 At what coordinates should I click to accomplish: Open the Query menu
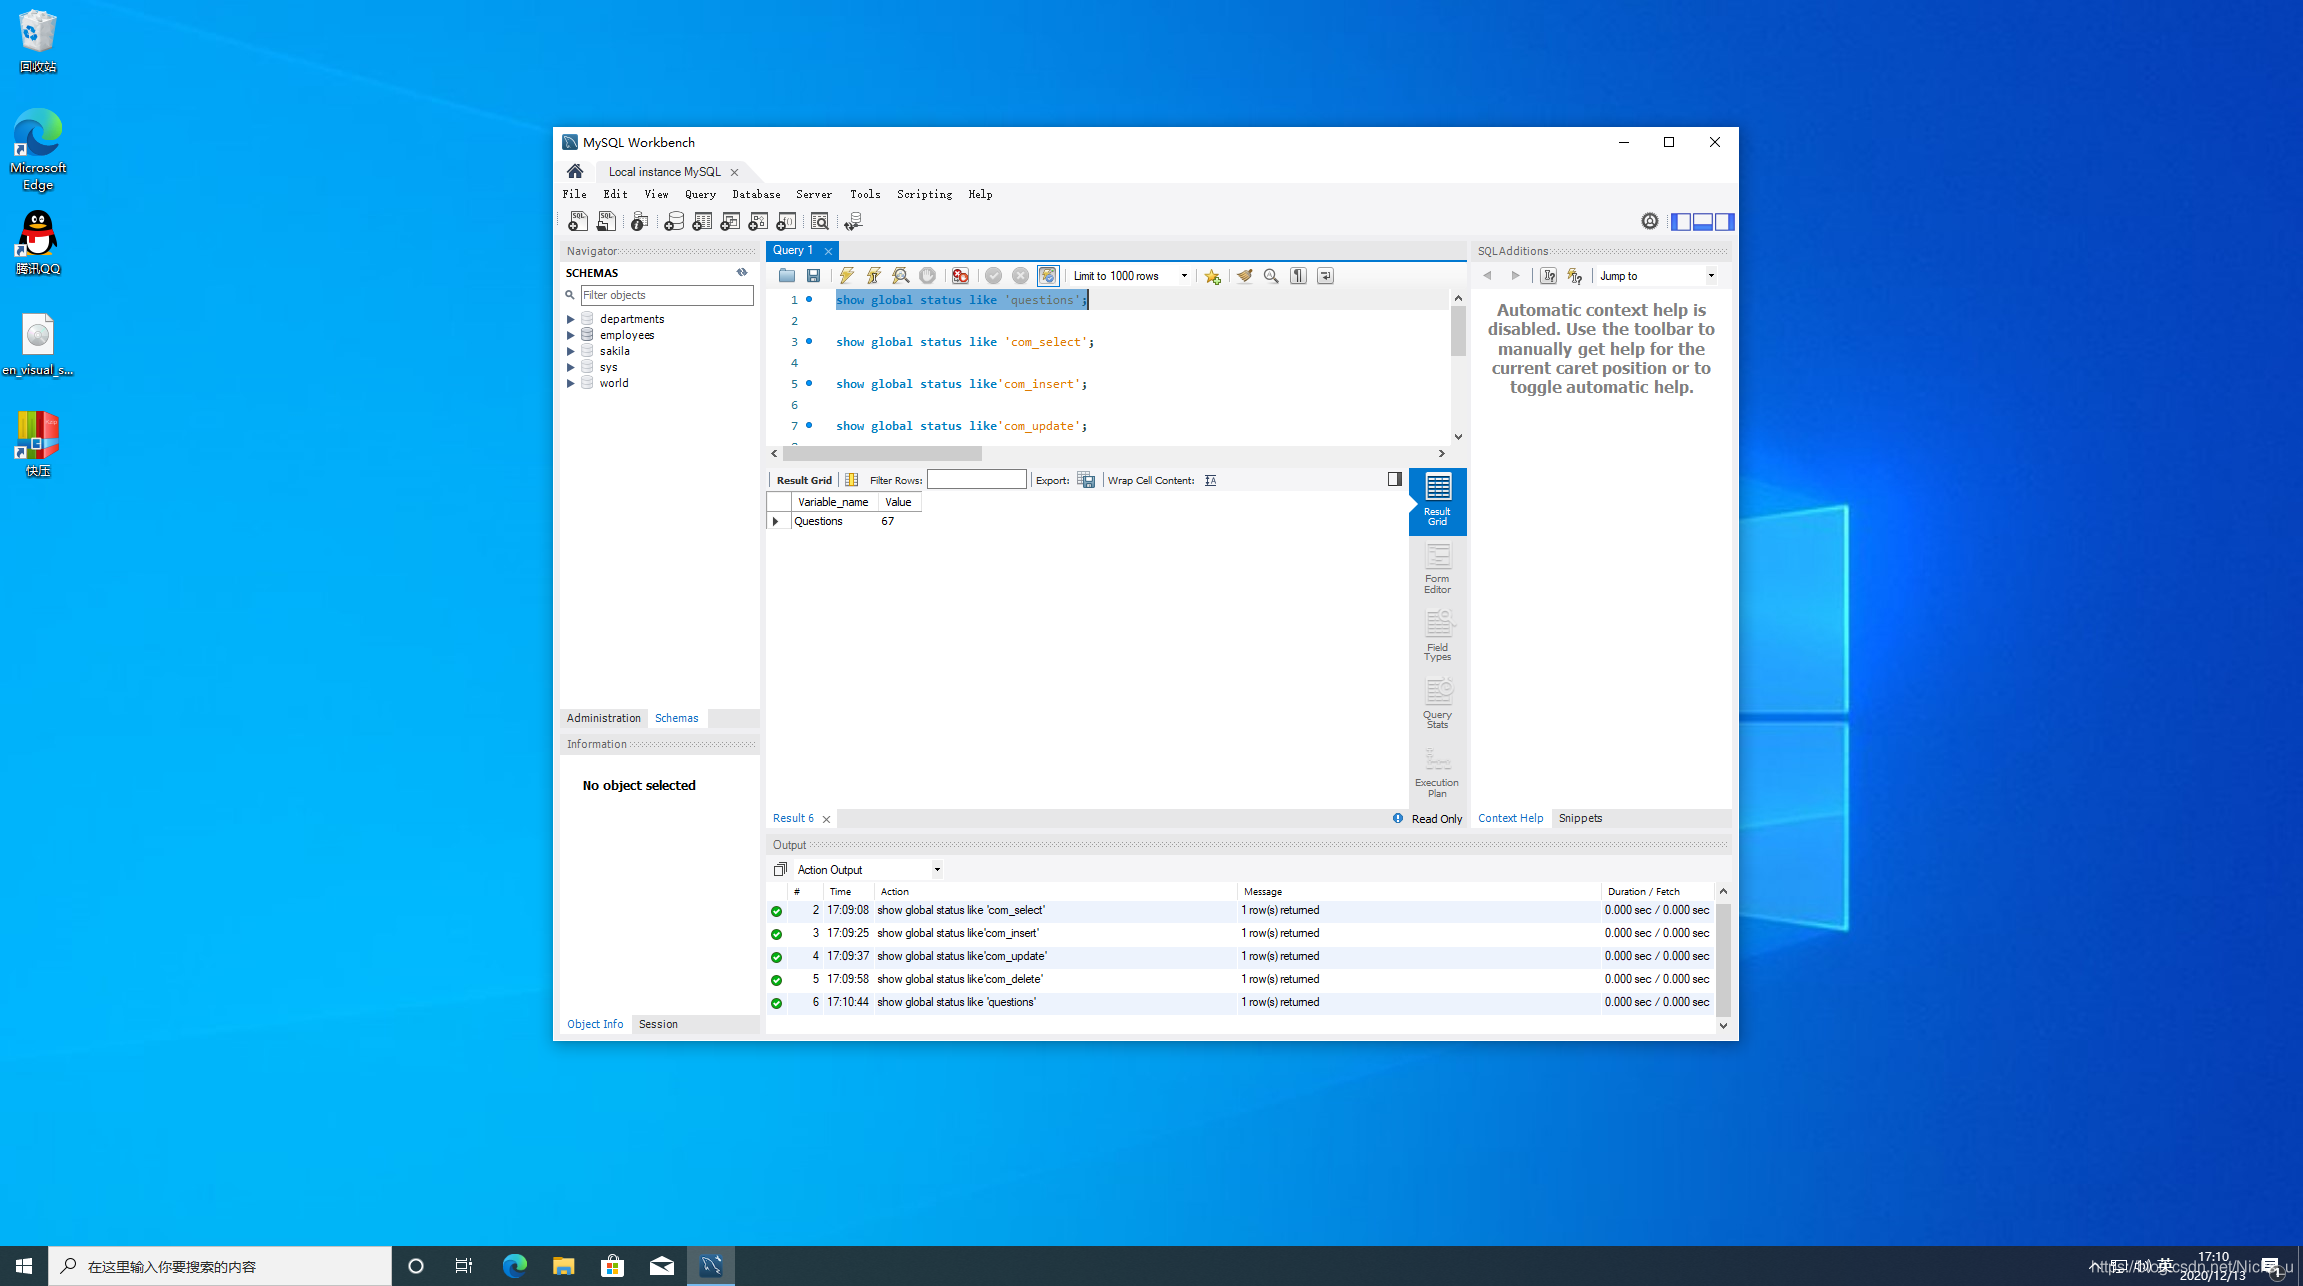pyautogui.click(x=700, y=194)
